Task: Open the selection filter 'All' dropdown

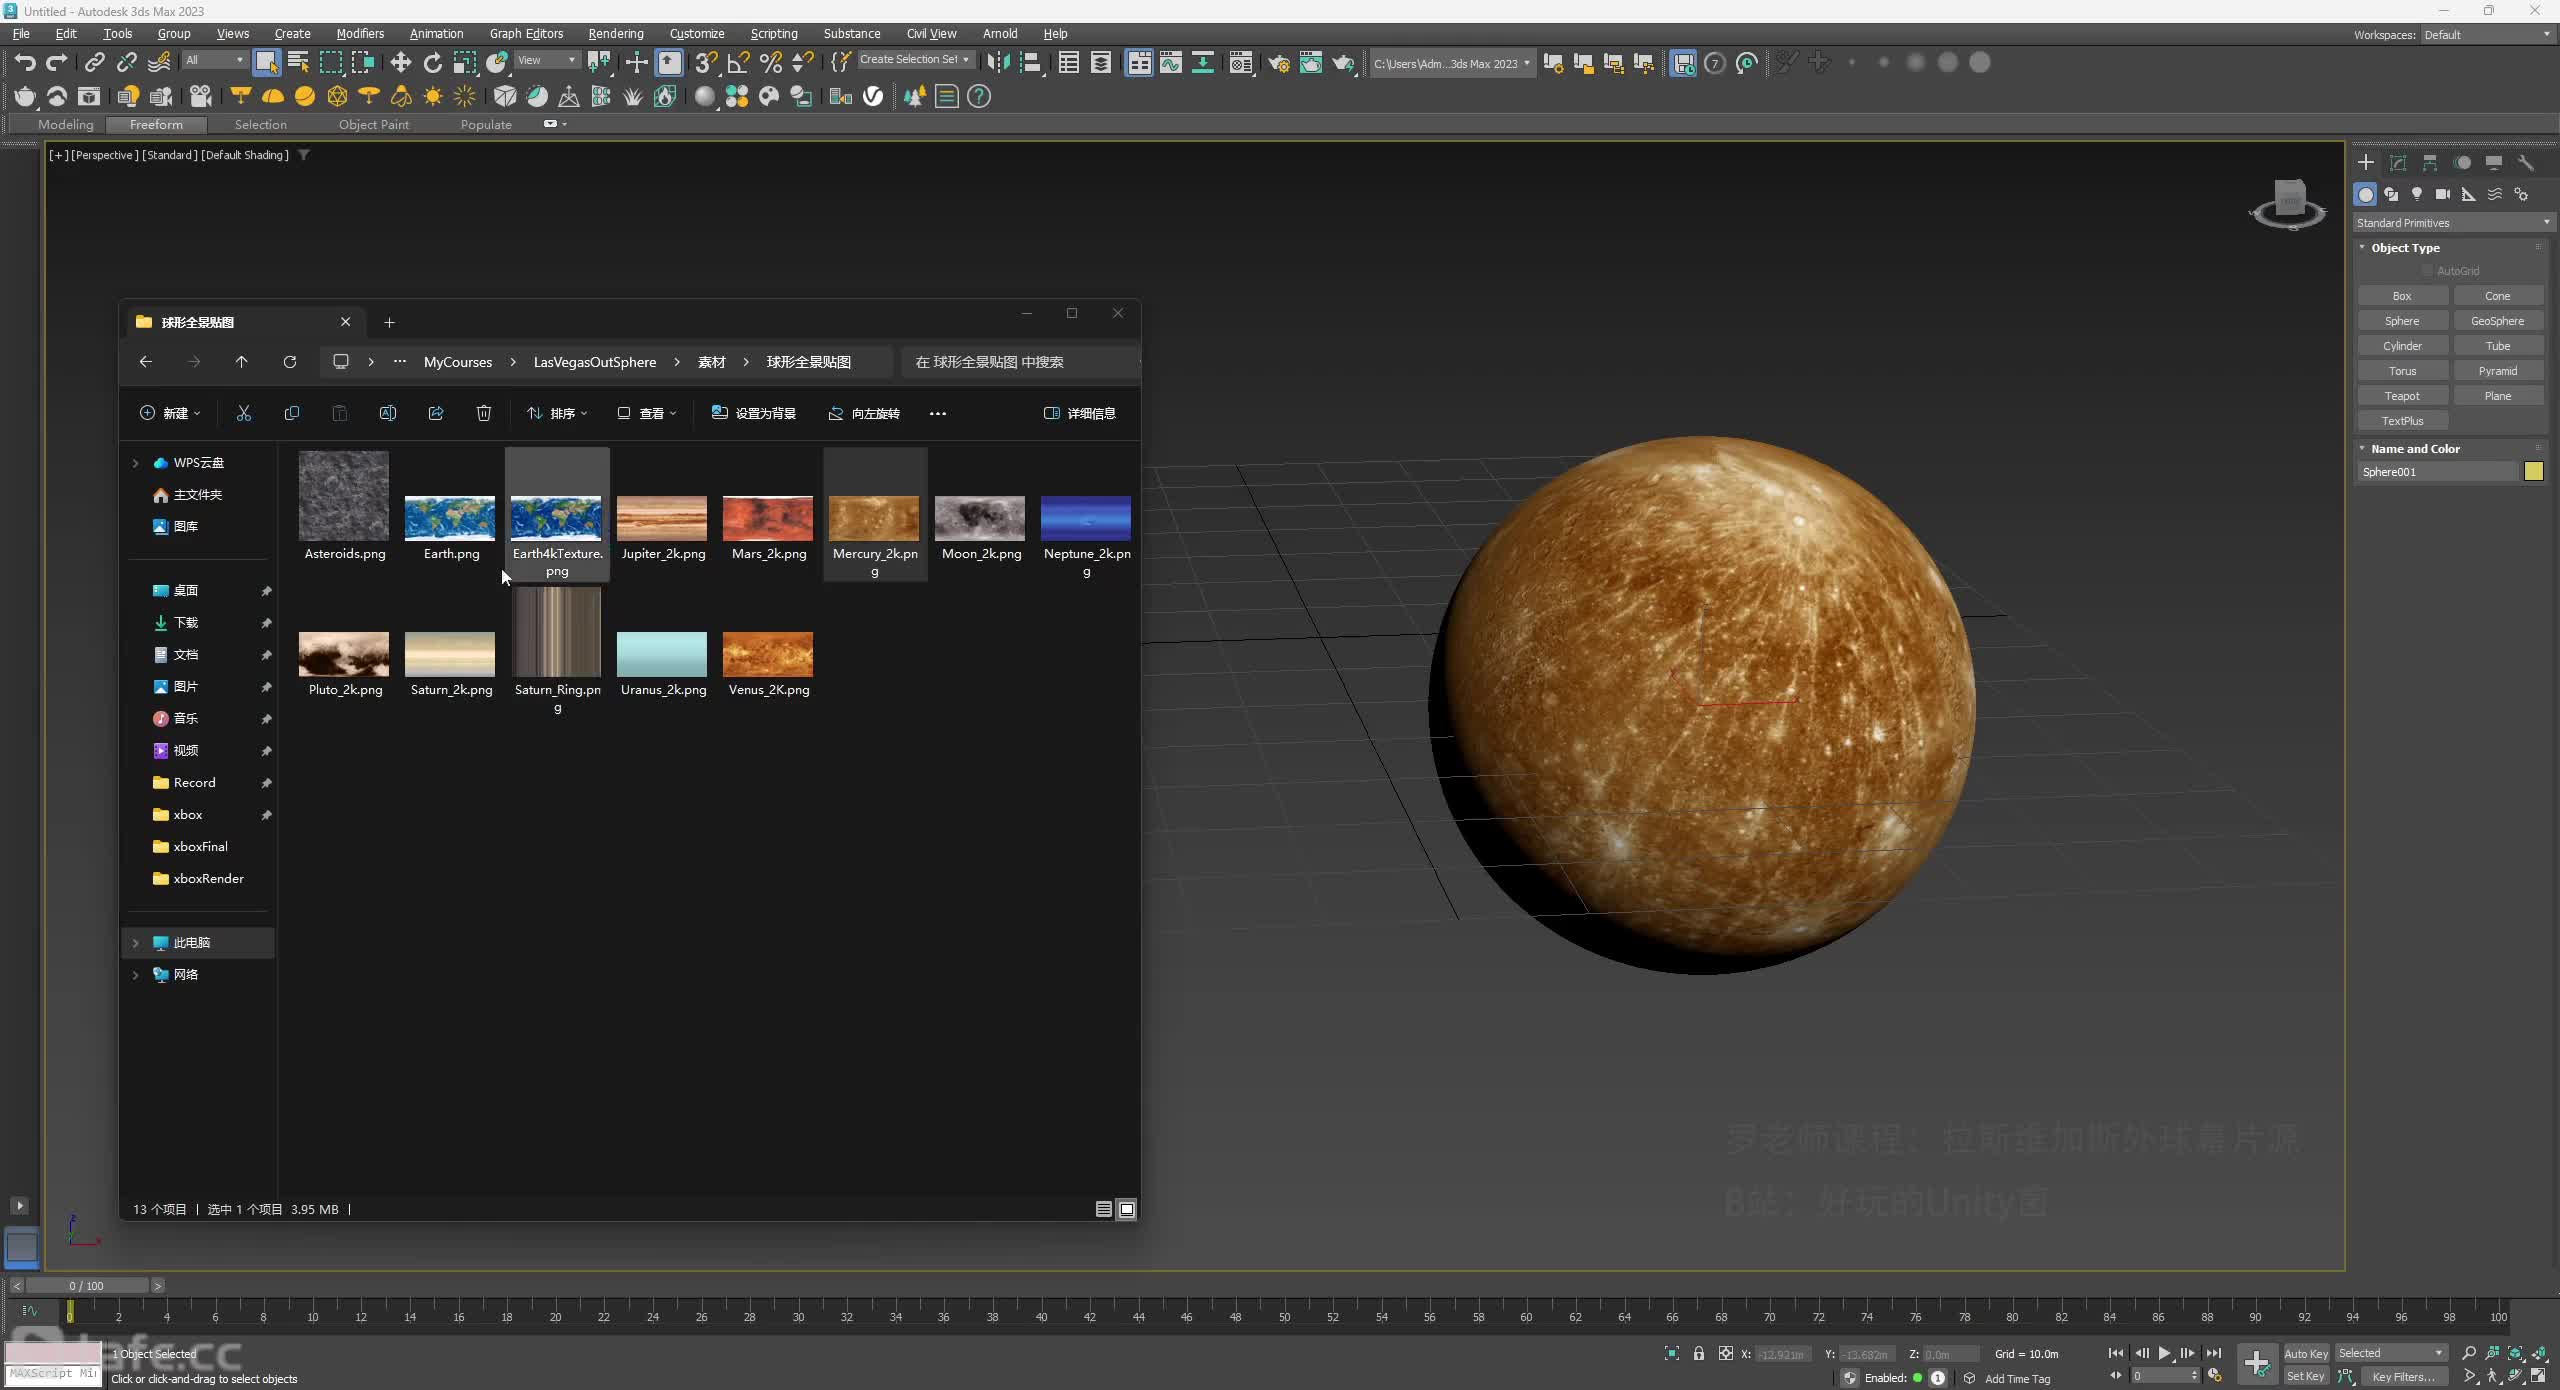Action: click(215, 60)
